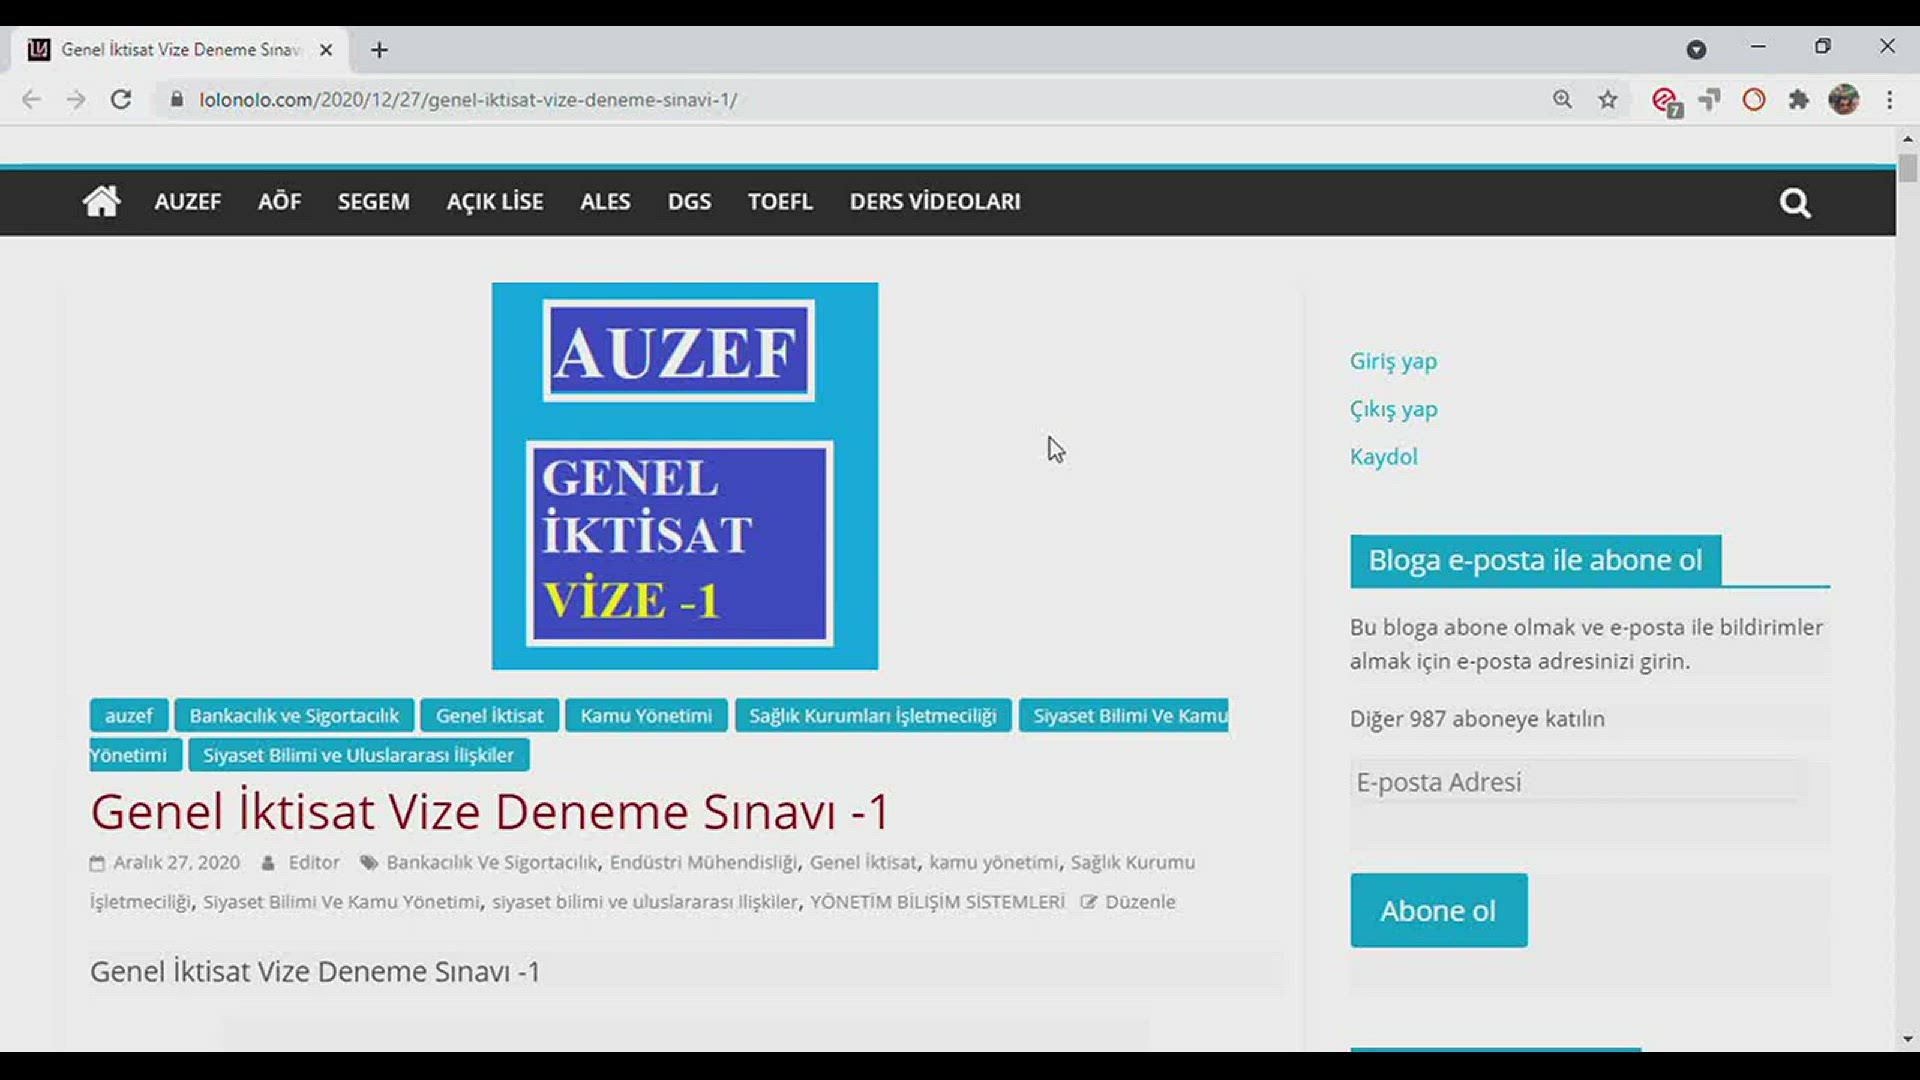This screenshot has height=1080, width=1920.
Task: Open the DERS VİDEOLARI menu item
Action: point(935,201)
